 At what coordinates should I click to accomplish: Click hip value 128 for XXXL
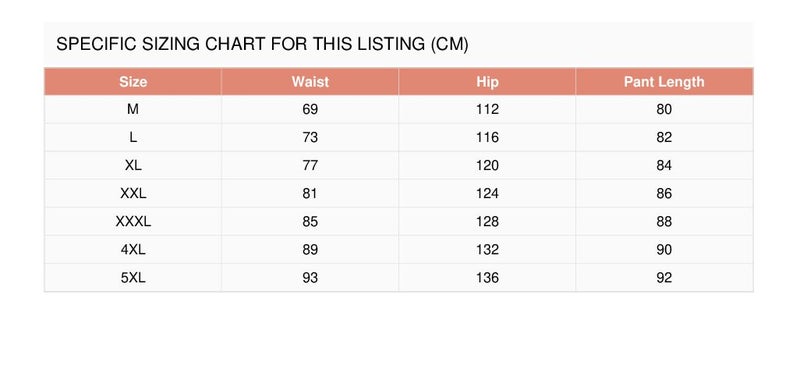pos(487,221)
